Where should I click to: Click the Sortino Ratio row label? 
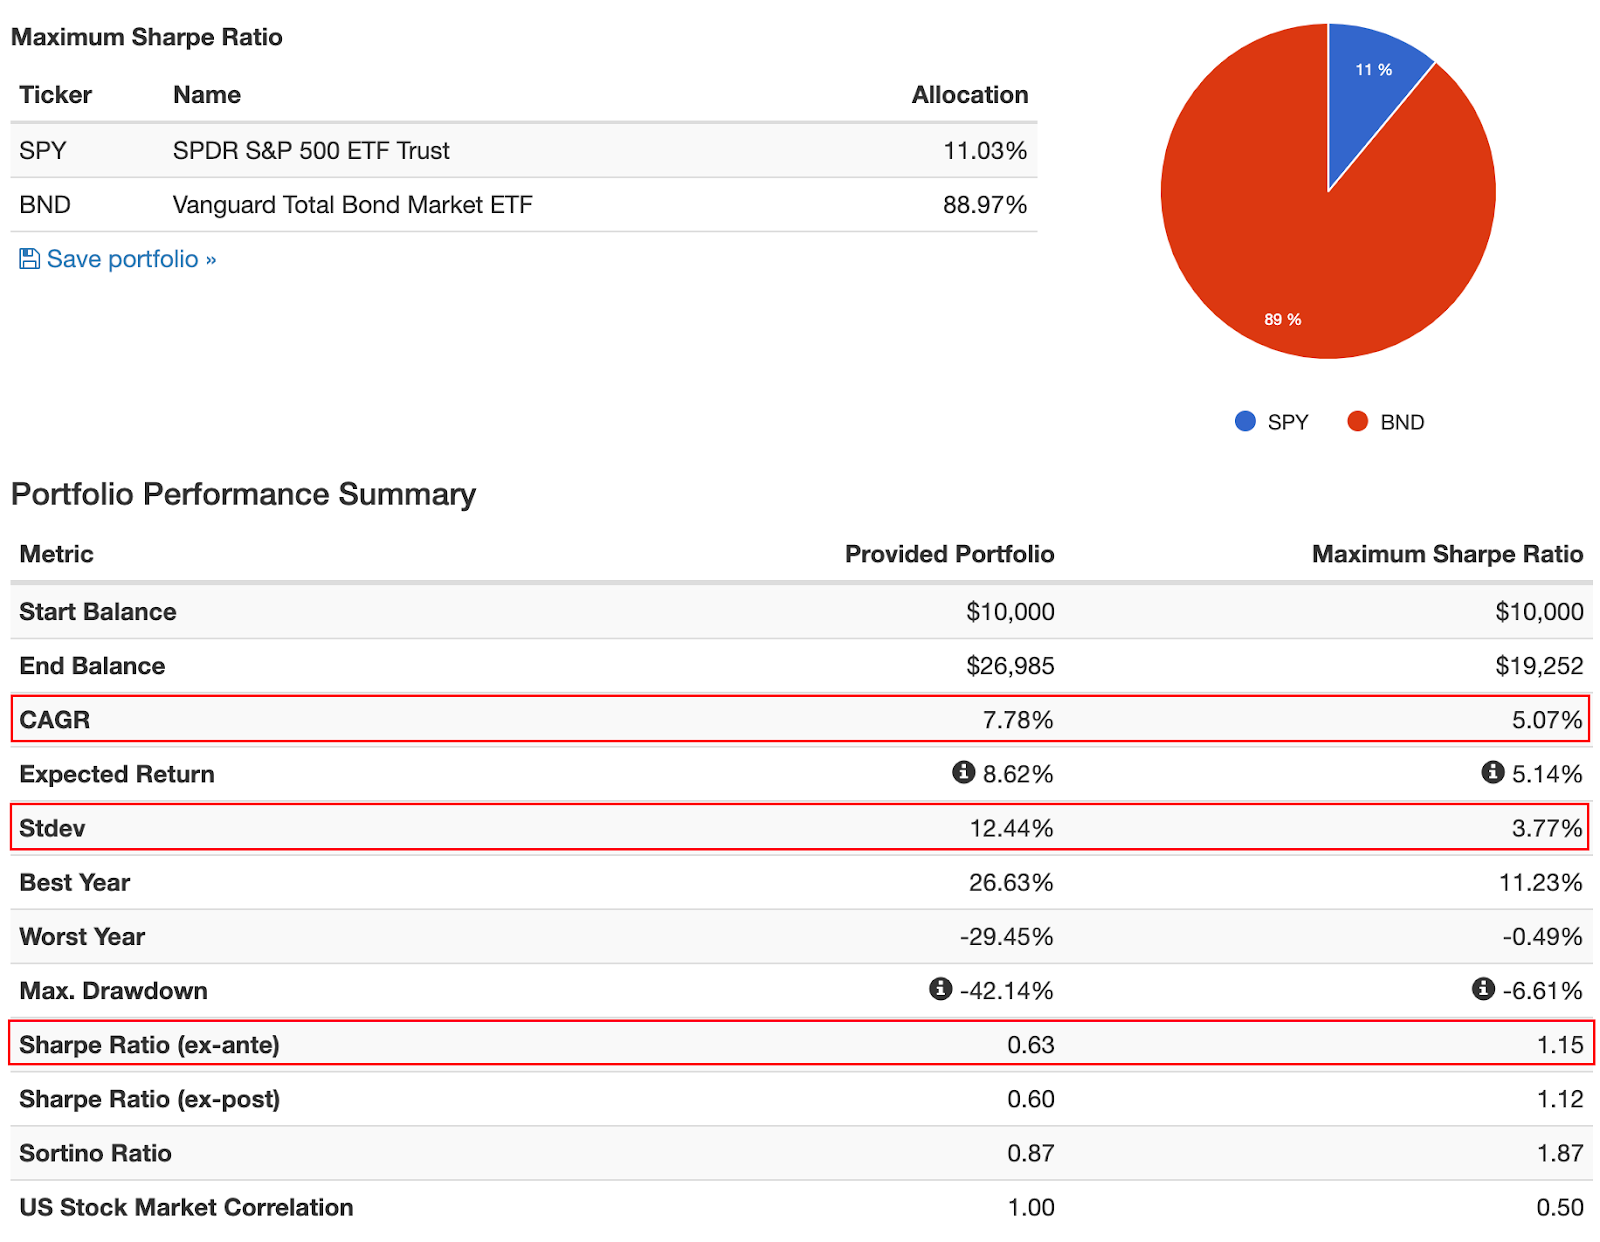pos(96,1153)
